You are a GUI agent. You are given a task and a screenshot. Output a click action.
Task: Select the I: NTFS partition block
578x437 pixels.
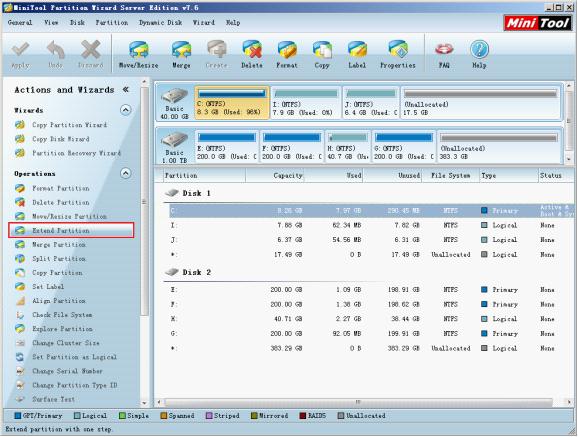point(306,103)
